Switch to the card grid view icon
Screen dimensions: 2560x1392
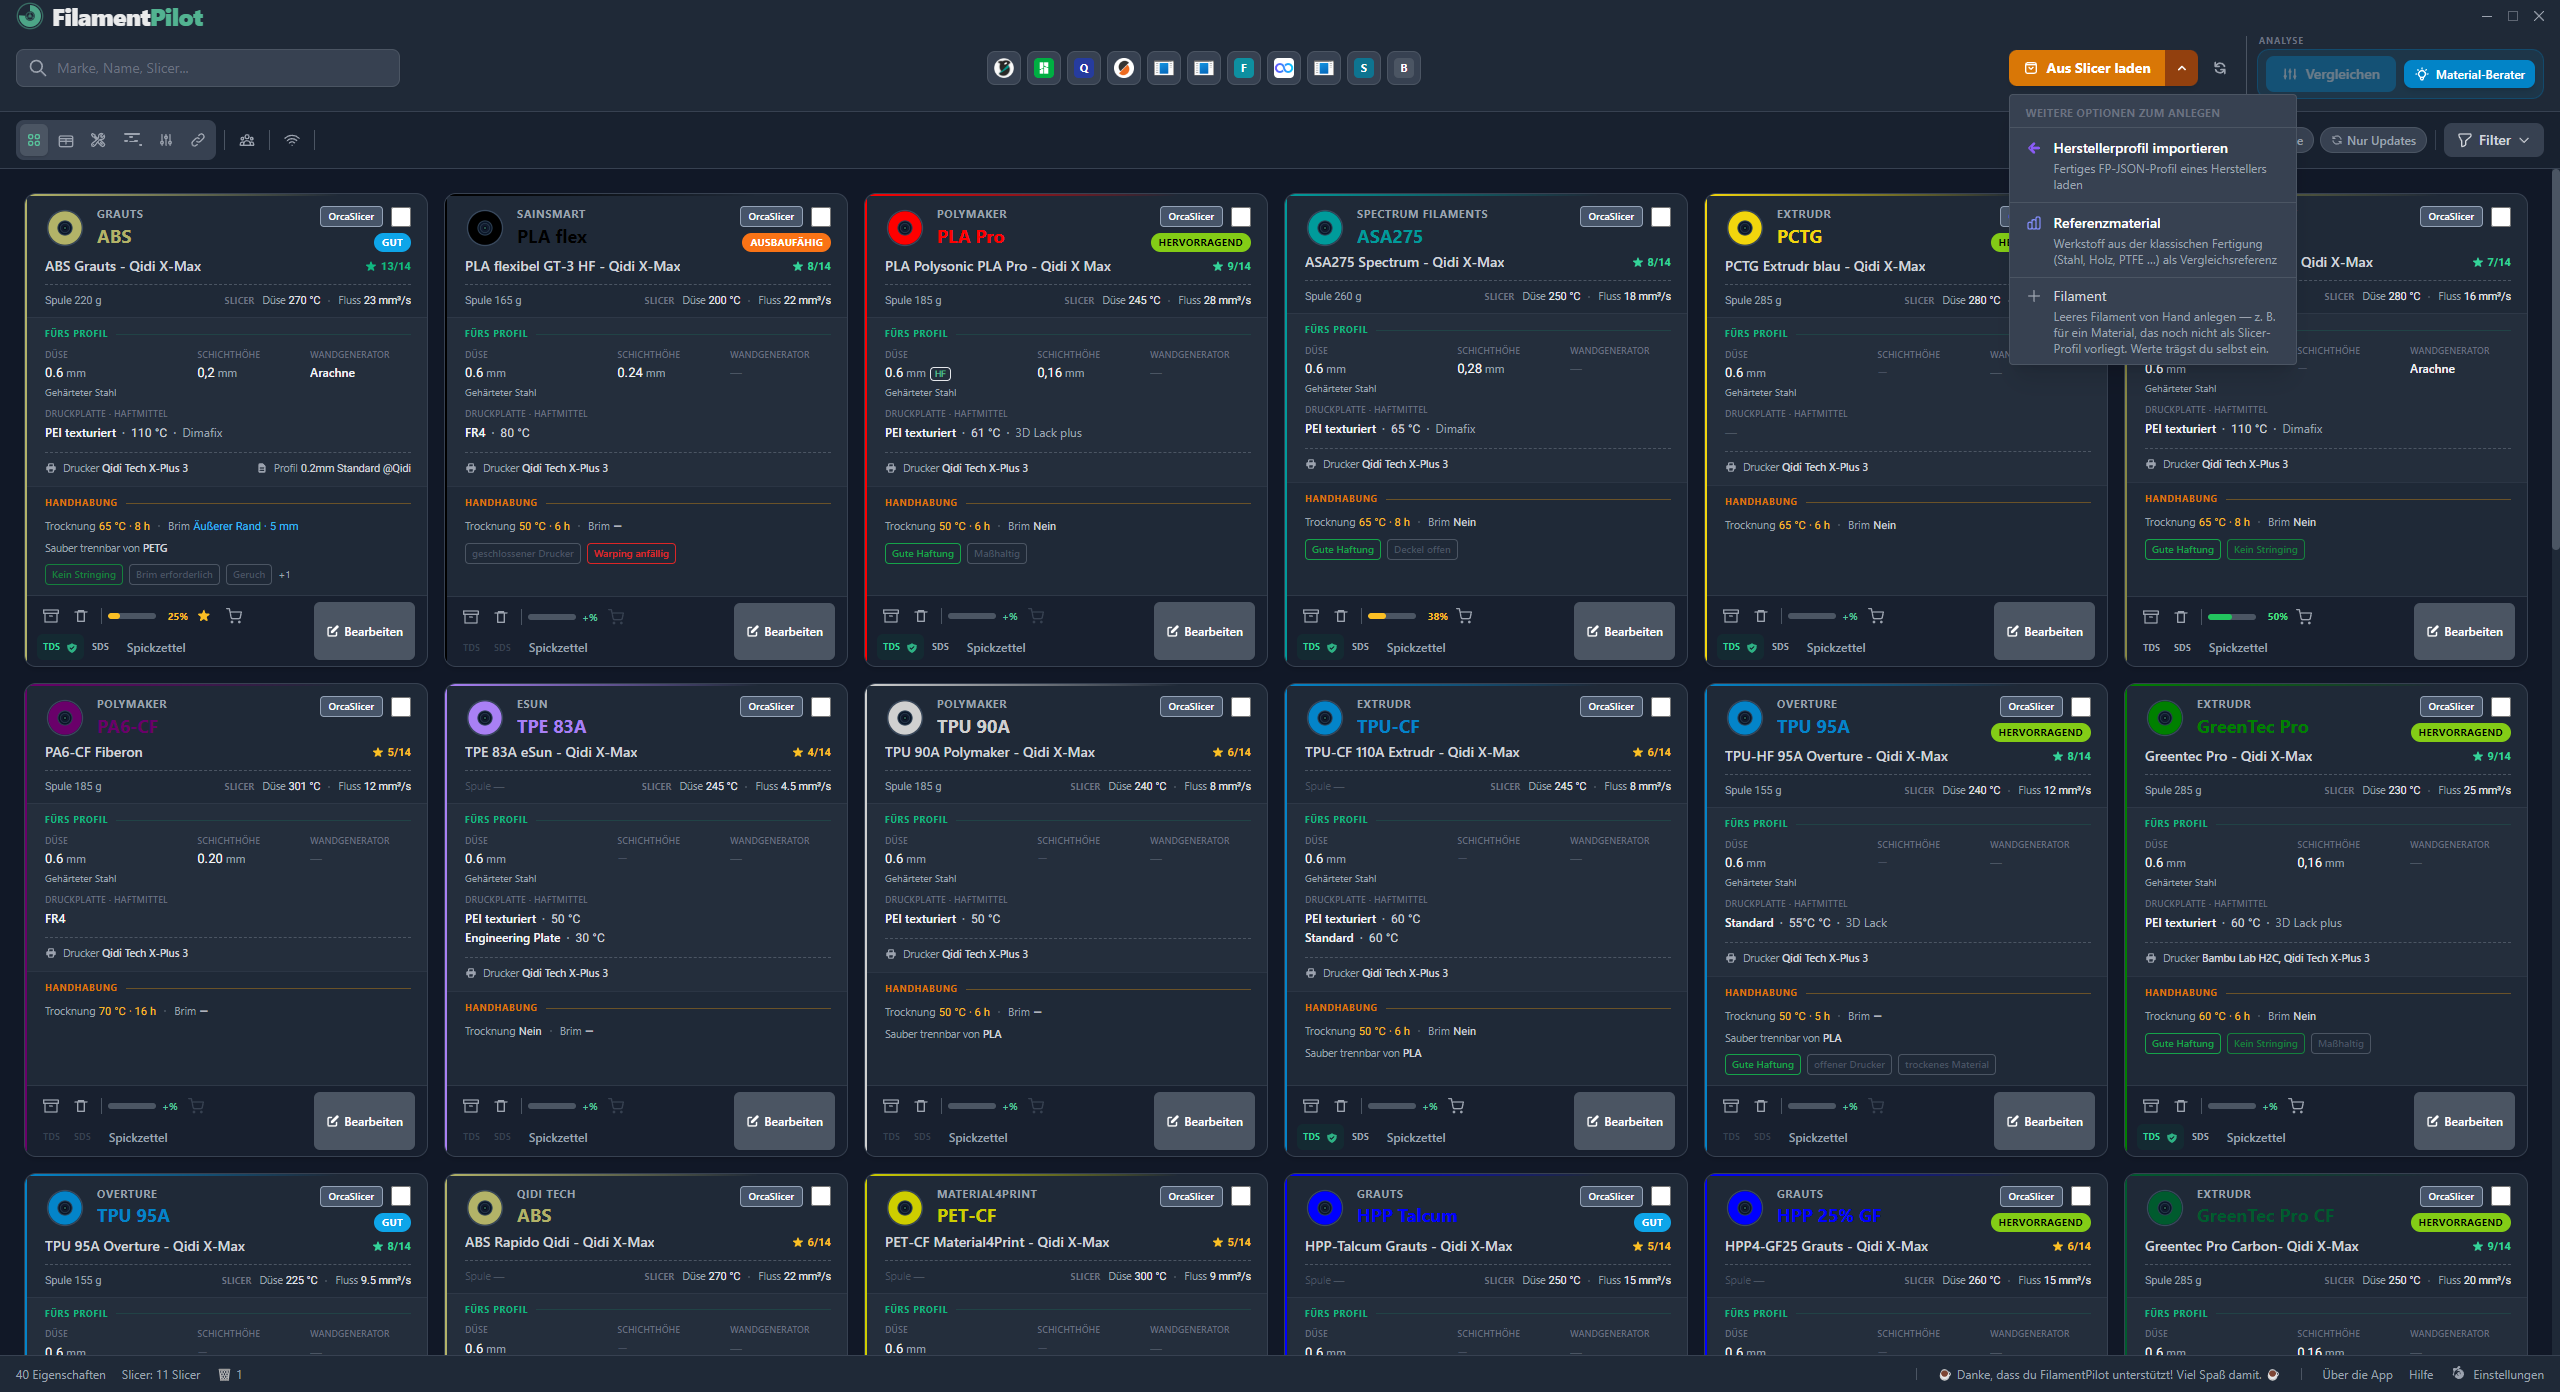click(34, 141)
